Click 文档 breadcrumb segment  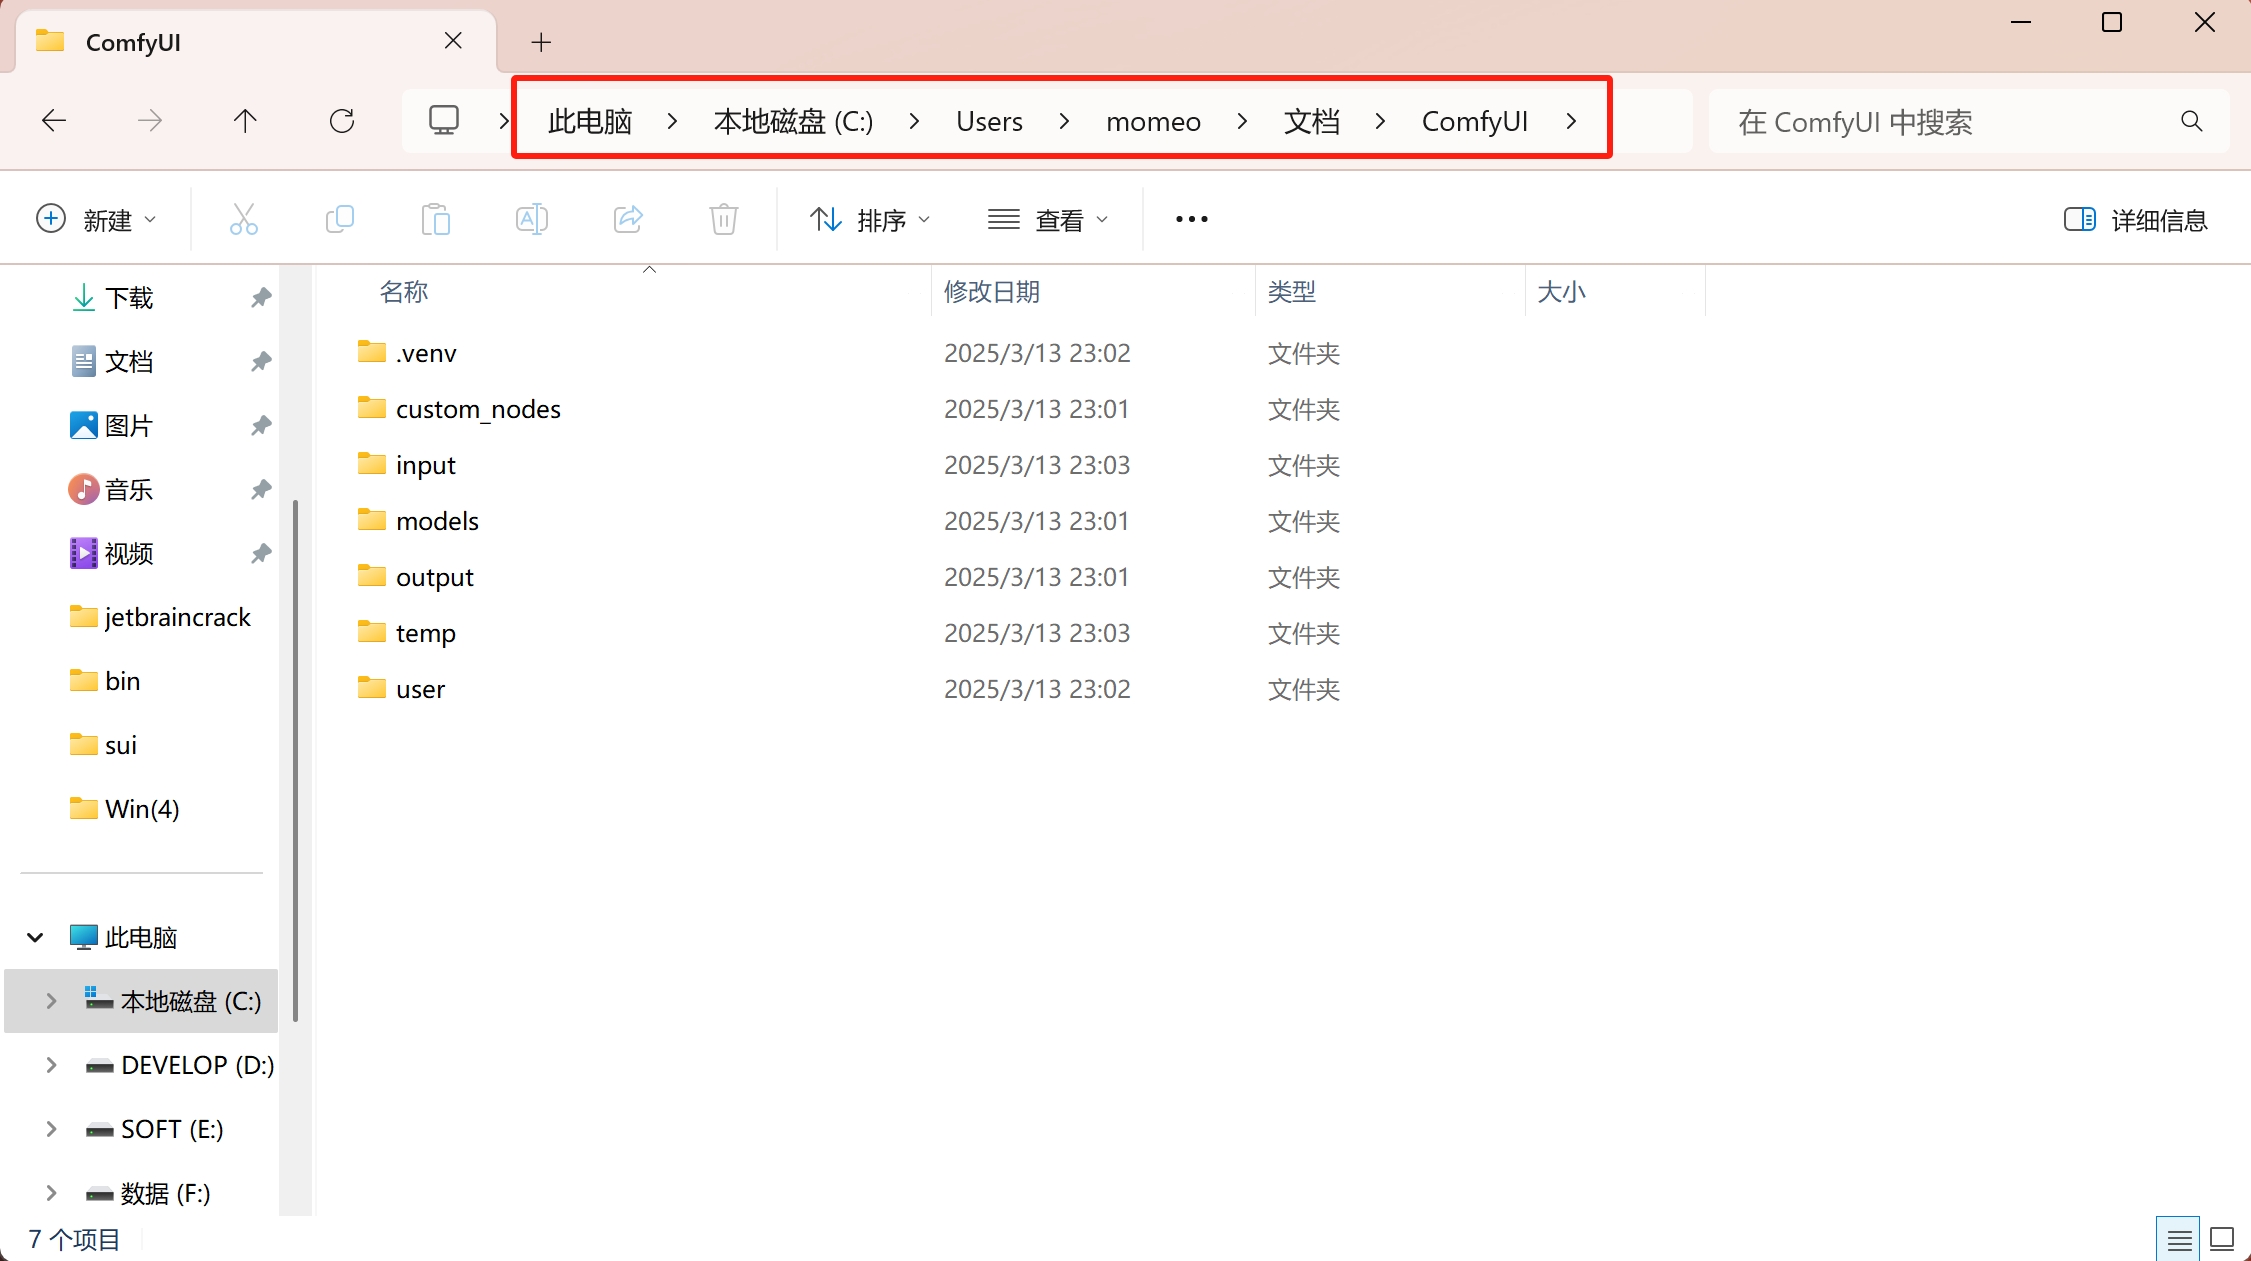click(1311, 121)
